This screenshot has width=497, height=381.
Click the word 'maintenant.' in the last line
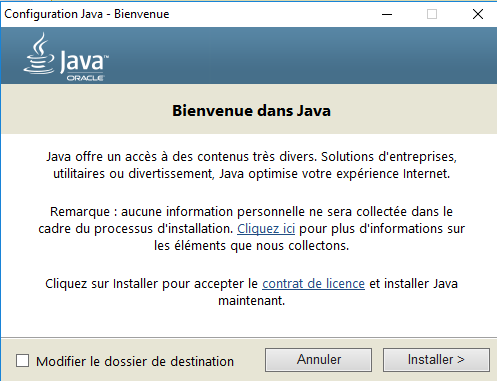tap(252, 301)
